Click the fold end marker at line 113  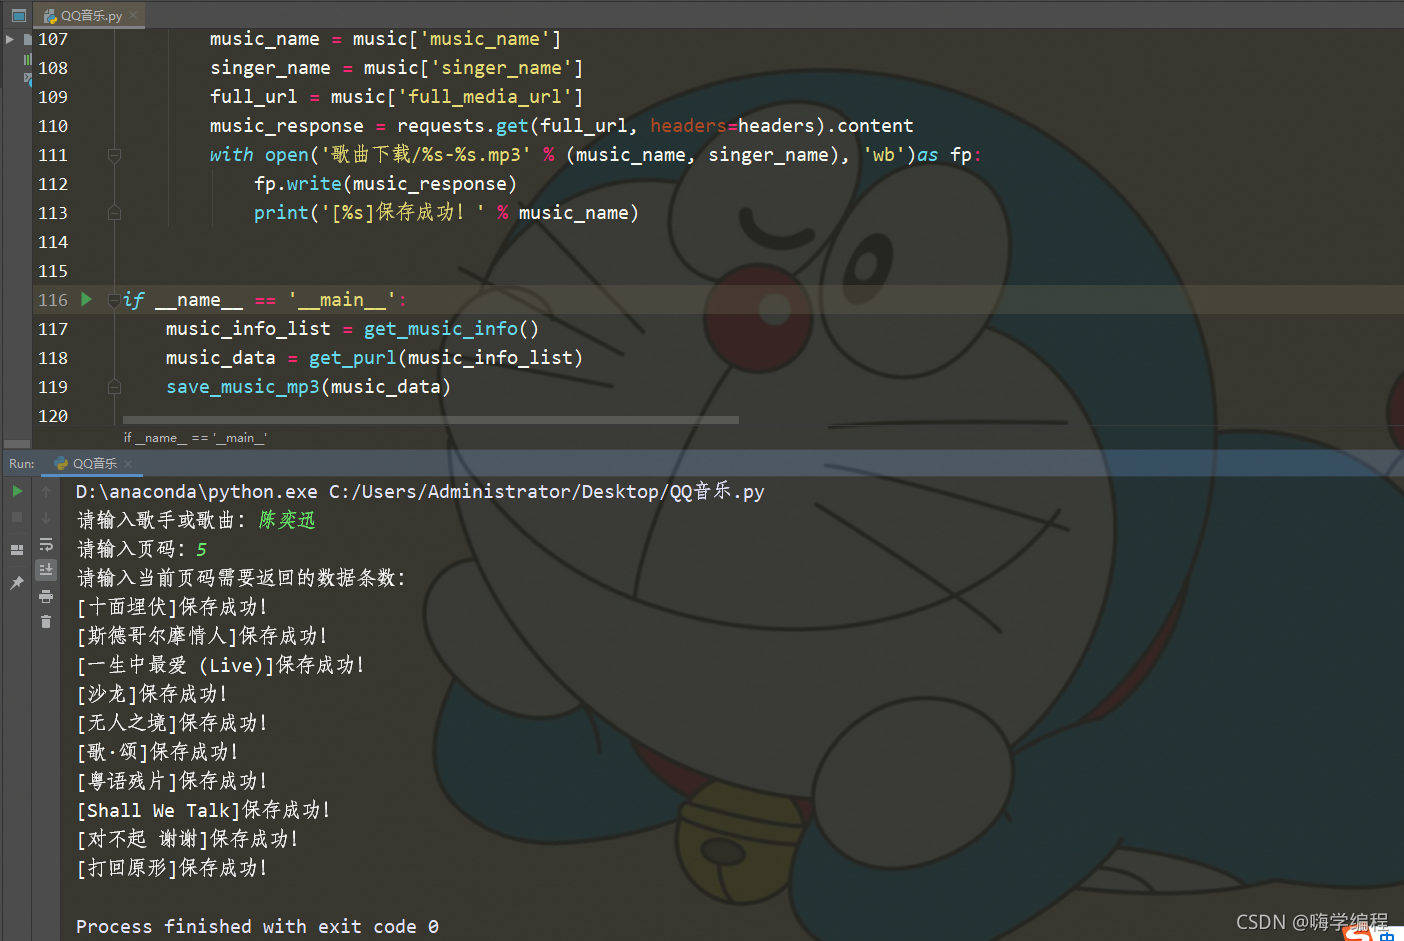click(114, 213)
